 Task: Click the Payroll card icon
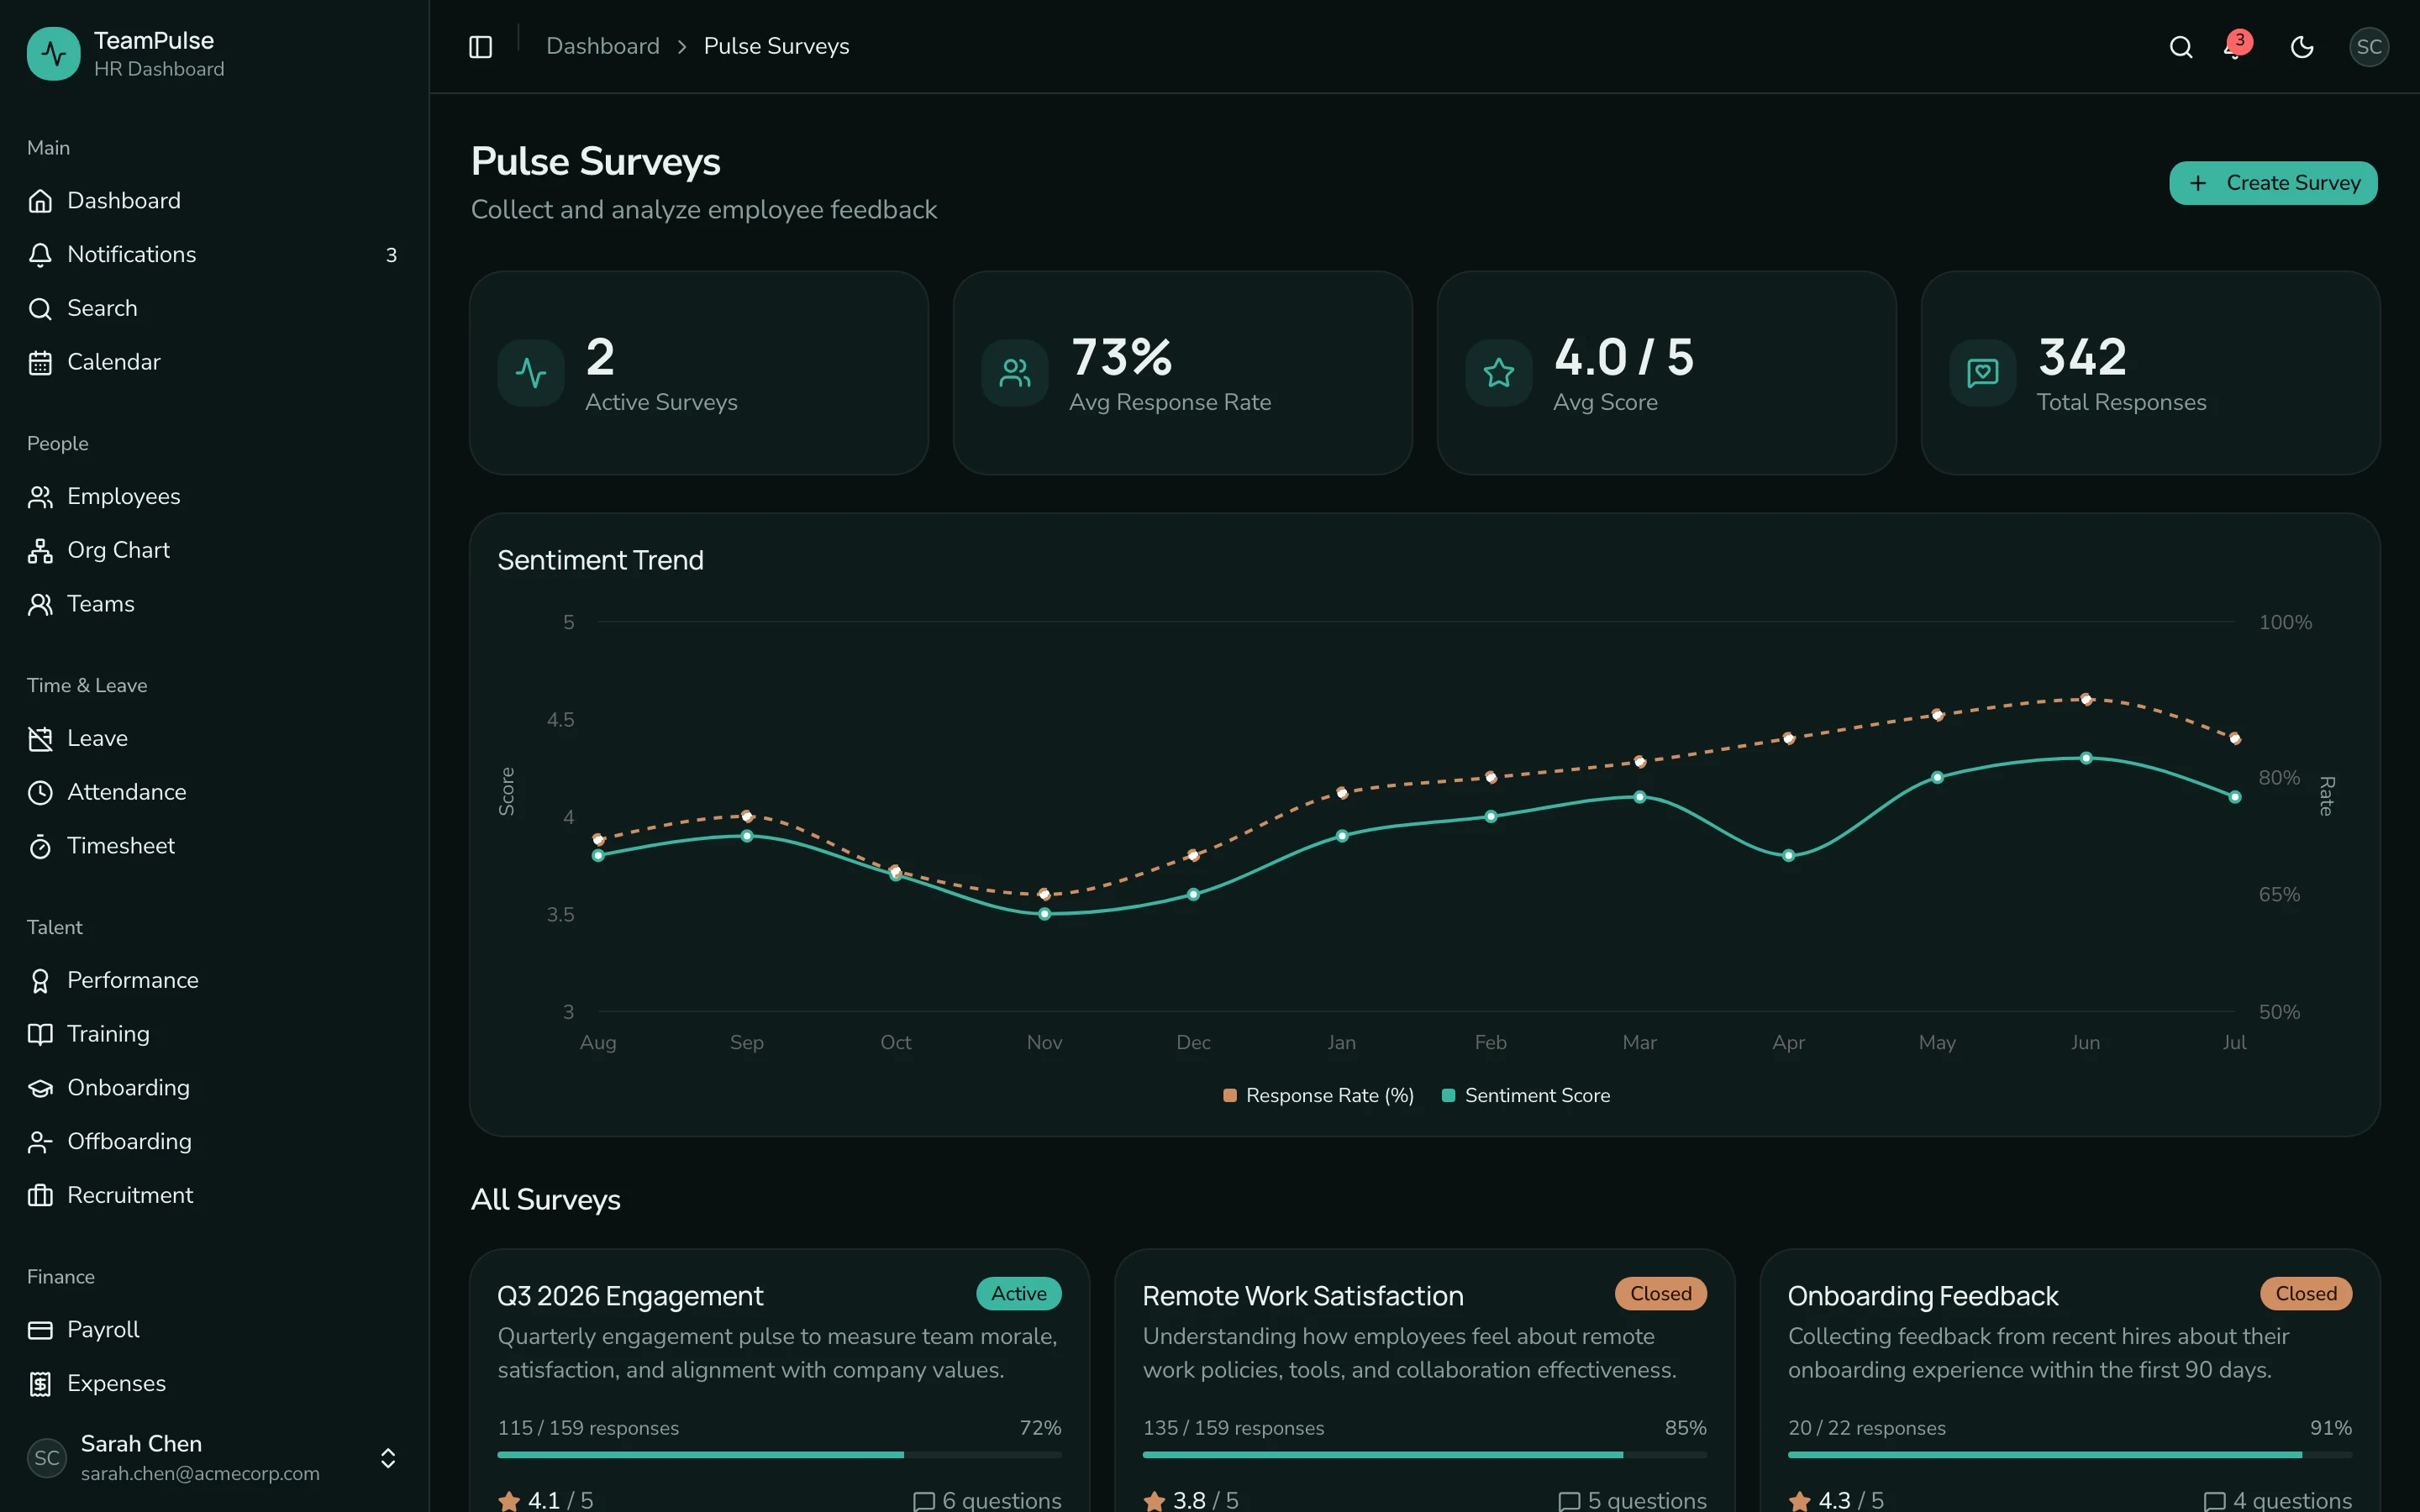point(40,1331)
